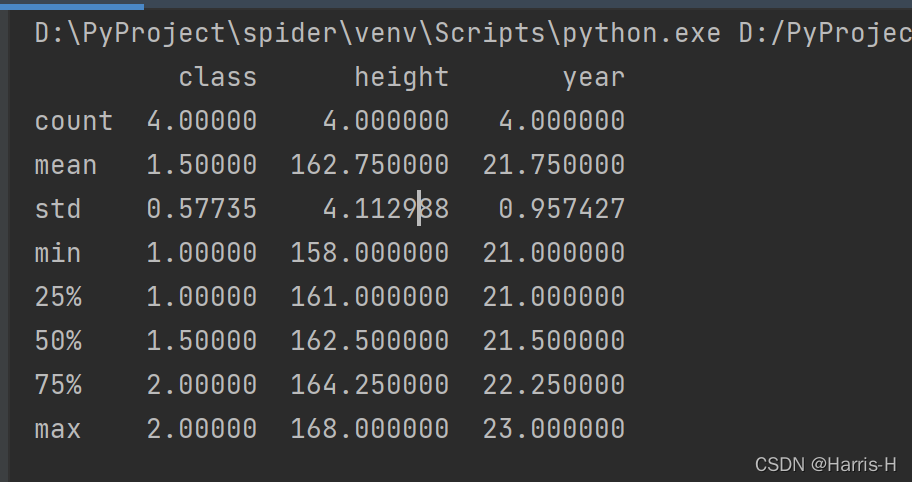Click the year value 21.000000 in min row

pos(554,252)
